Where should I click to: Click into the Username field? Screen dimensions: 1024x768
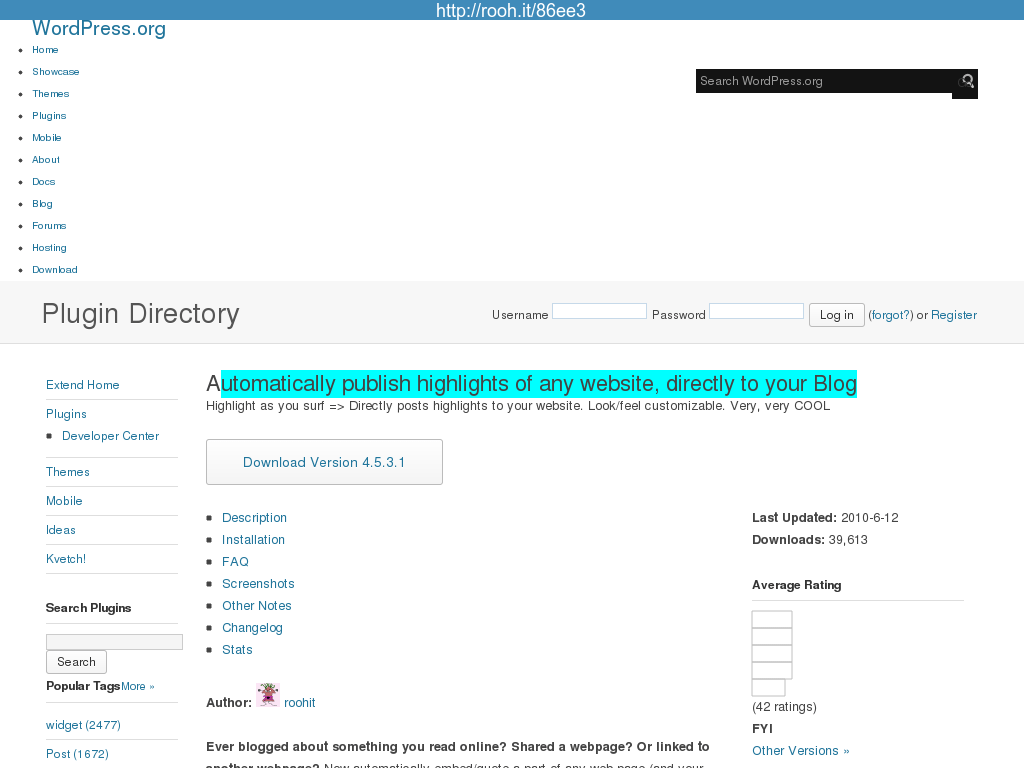click(x=599, y=312)
